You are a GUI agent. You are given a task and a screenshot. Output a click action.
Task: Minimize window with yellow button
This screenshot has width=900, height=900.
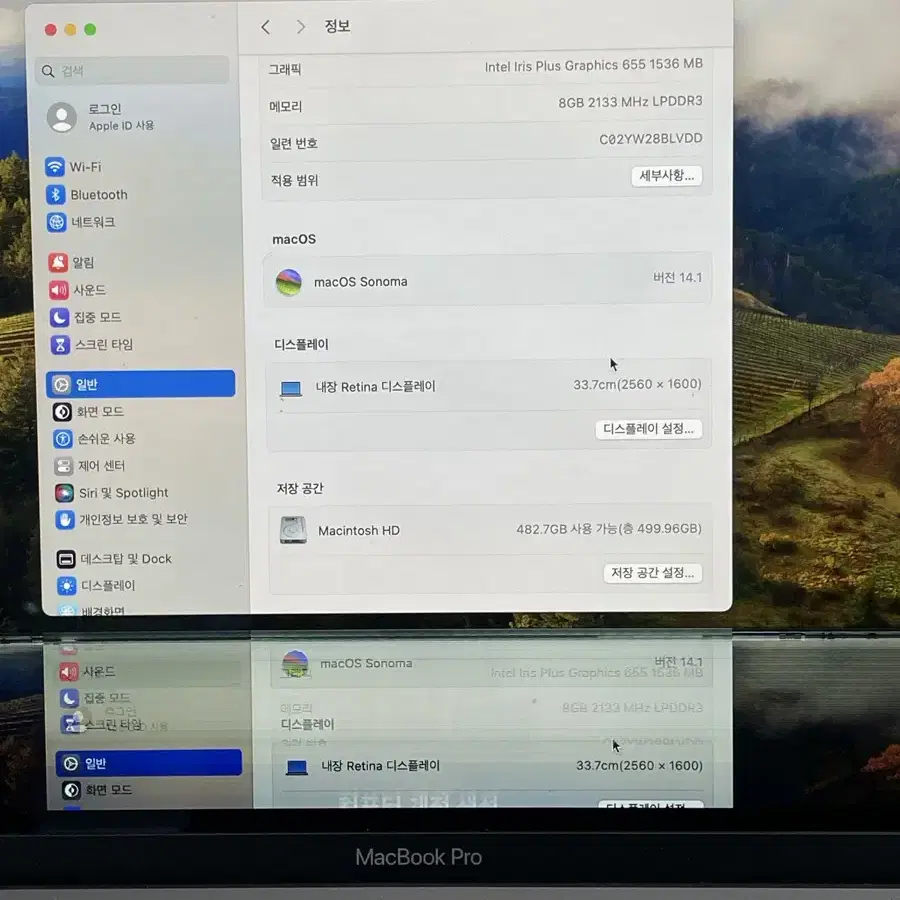pyautogui.click(x=71, y=30)
